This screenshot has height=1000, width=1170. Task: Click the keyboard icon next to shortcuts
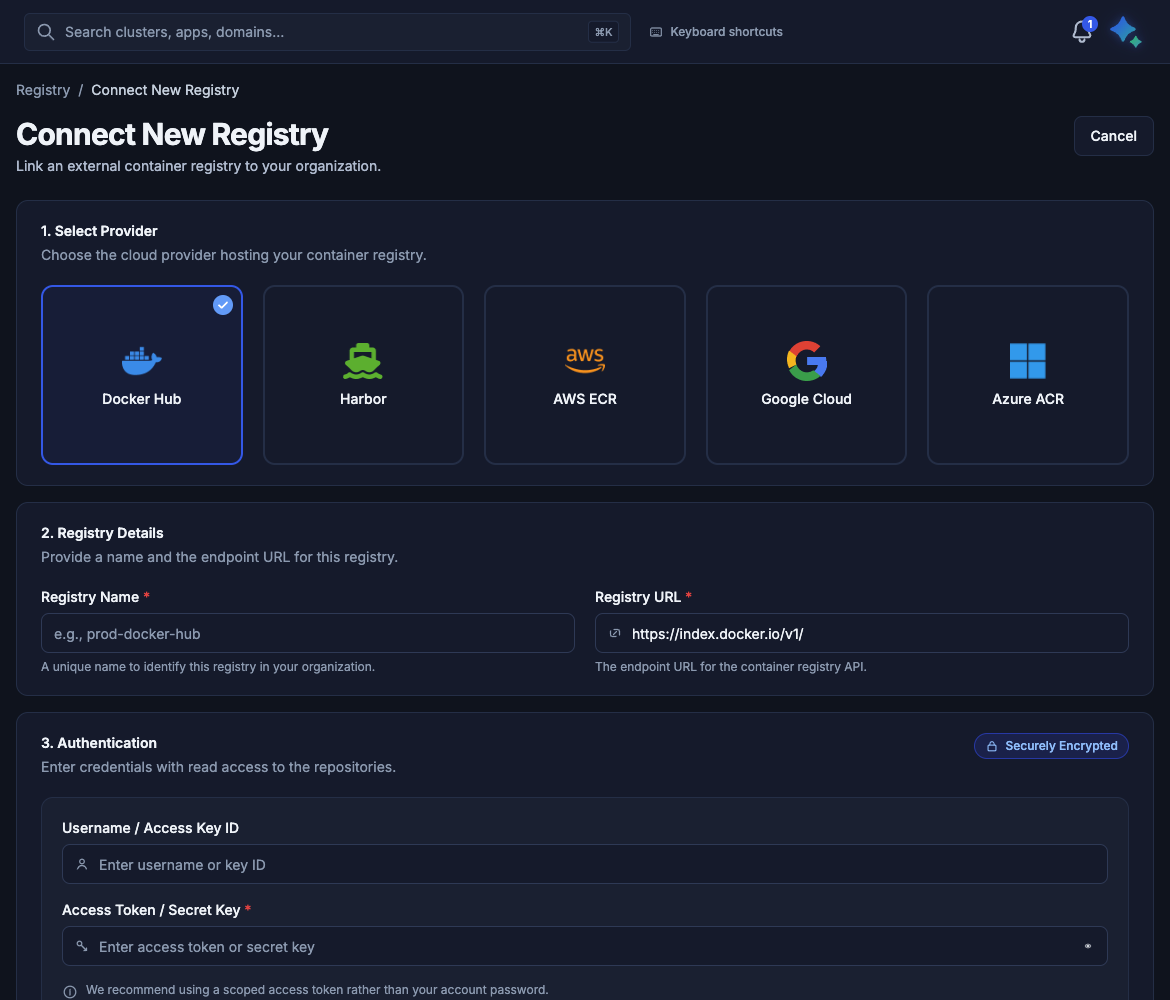tap(656, 32)
